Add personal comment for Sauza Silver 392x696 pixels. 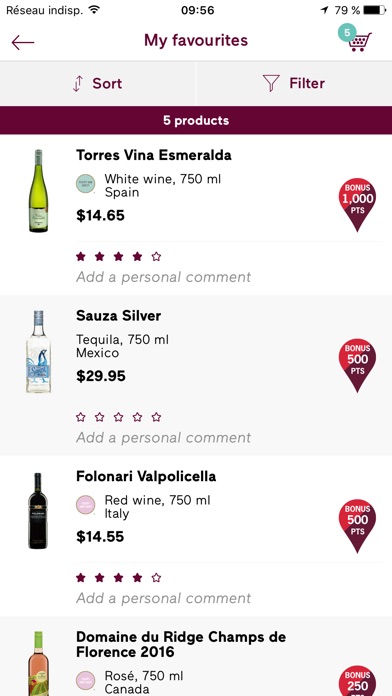(163, 438)
